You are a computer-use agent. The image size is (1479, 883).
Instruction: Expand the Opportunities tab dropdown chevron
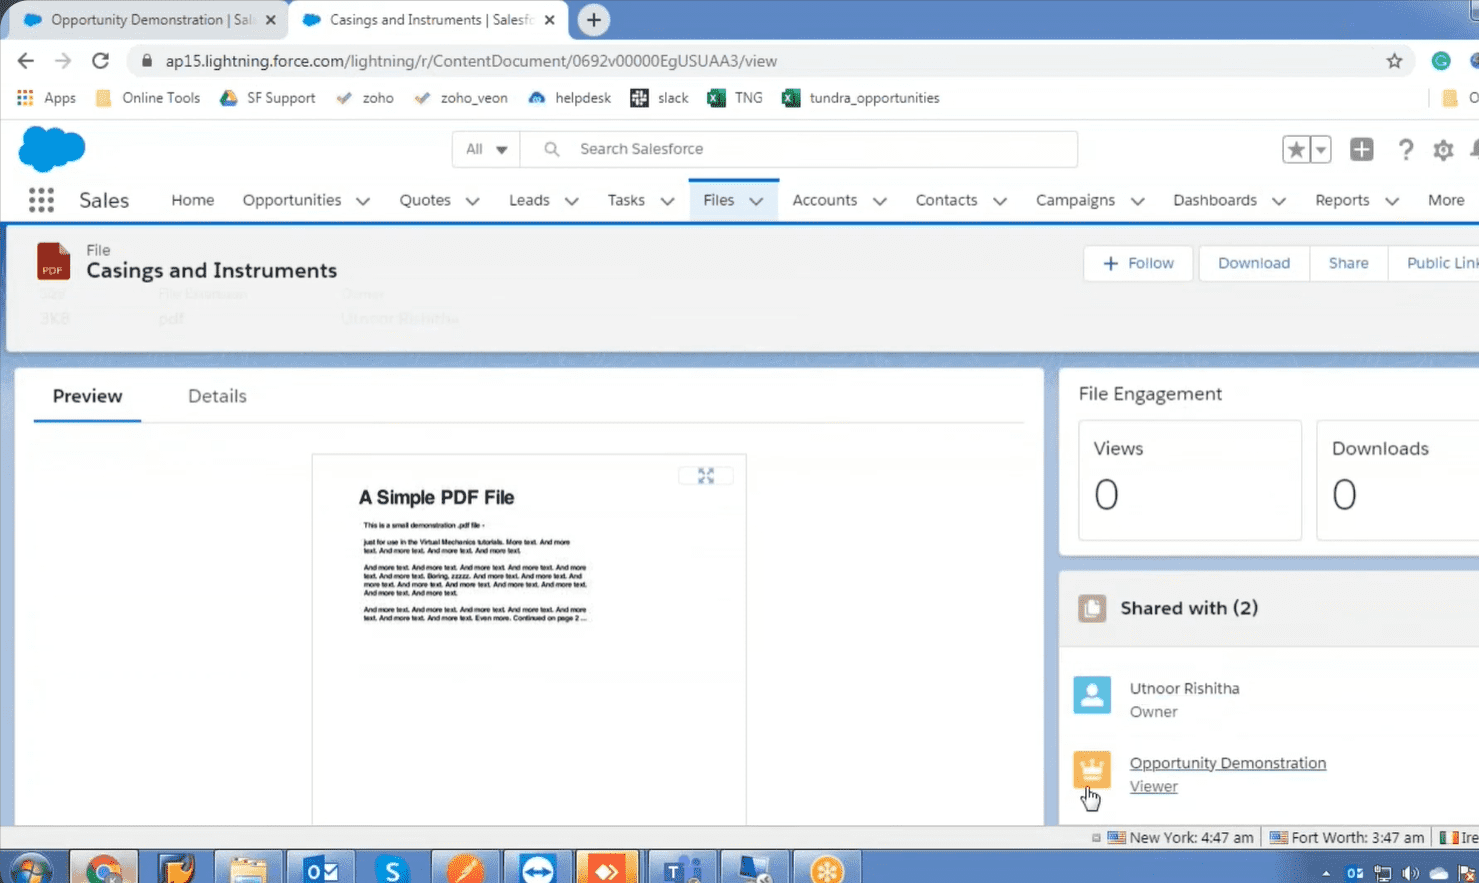[x=363, y=201]
